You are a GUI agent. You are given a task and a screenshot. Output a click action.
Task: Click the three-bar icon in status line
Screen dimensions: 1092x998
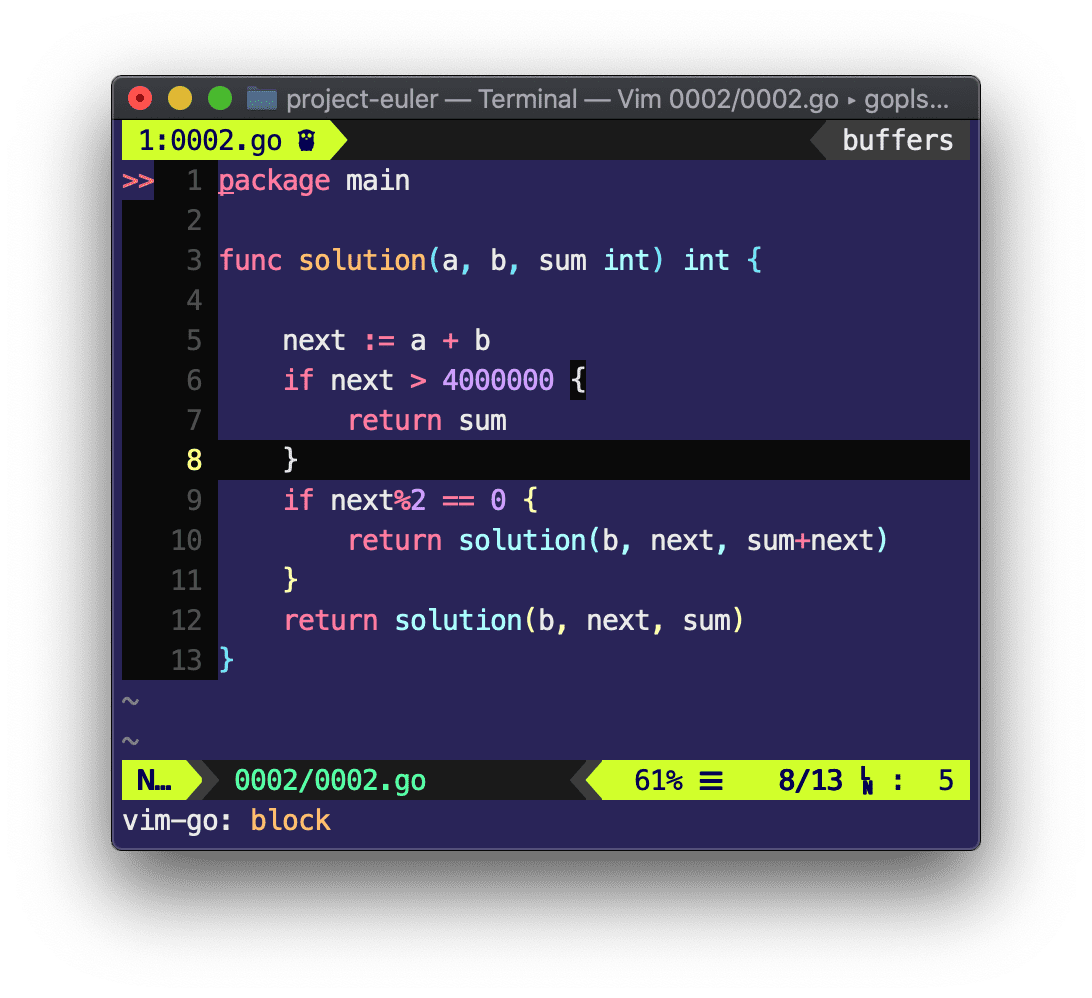coord(711,780)
